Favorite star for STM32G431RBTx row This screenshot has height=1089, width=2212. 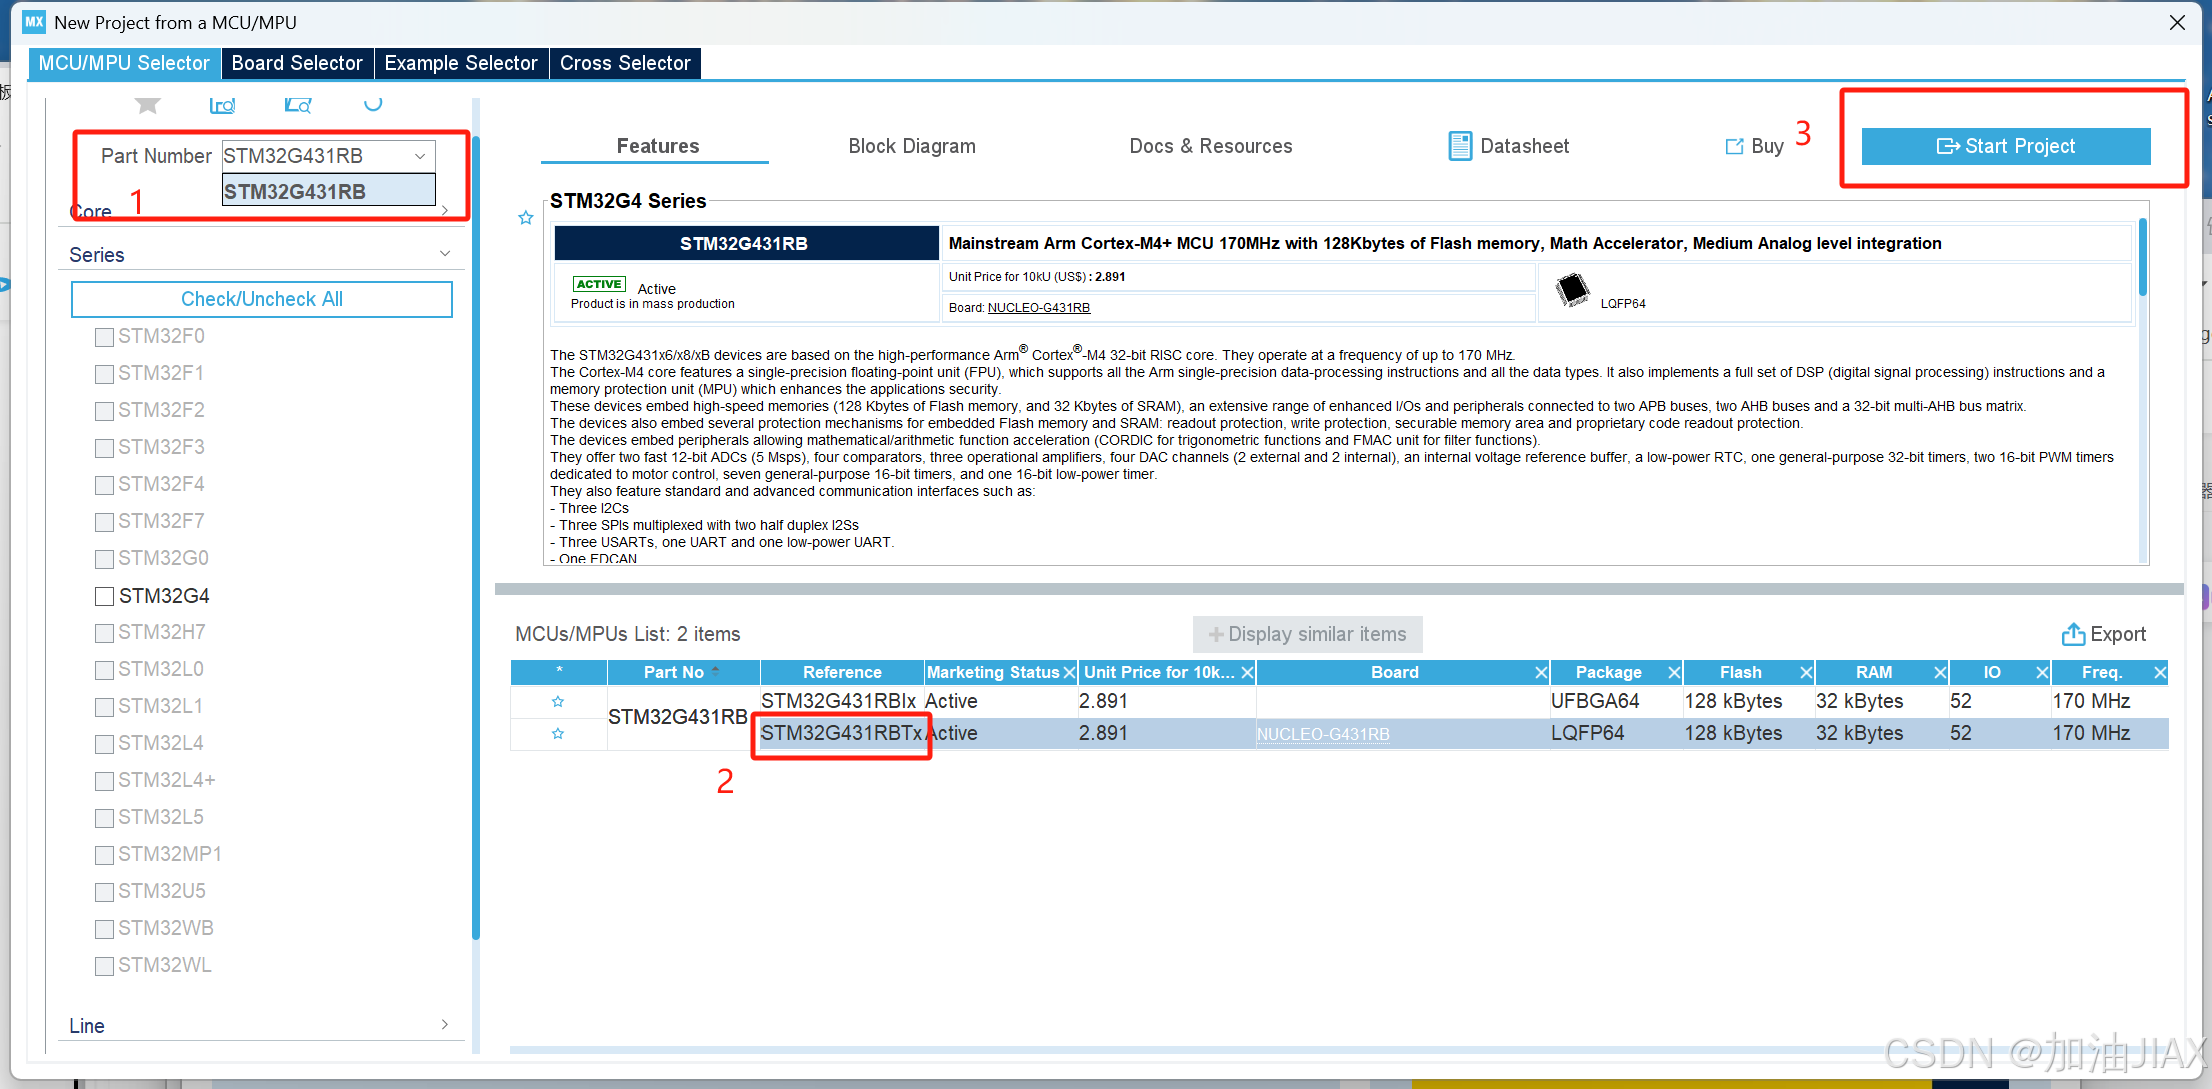[558, 734]
